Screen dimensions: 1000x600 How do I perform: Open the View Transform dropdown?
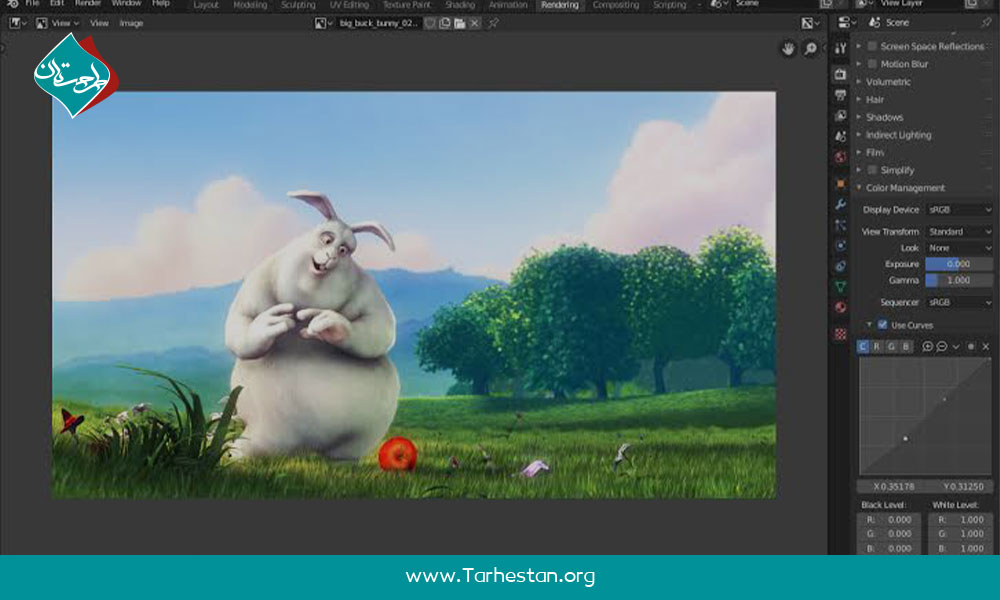[x=959, y=231]
